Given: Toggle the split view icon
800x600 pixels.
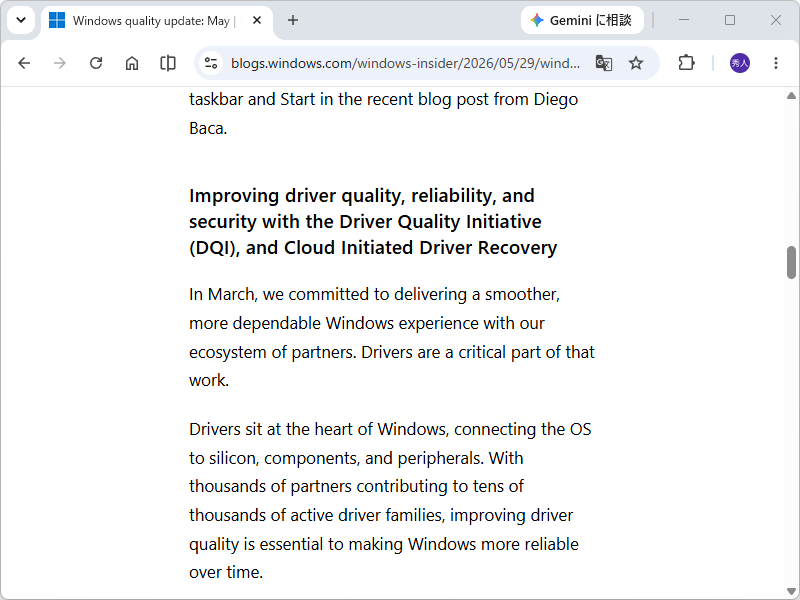Looking at the screenshot, I should point(168,63).
